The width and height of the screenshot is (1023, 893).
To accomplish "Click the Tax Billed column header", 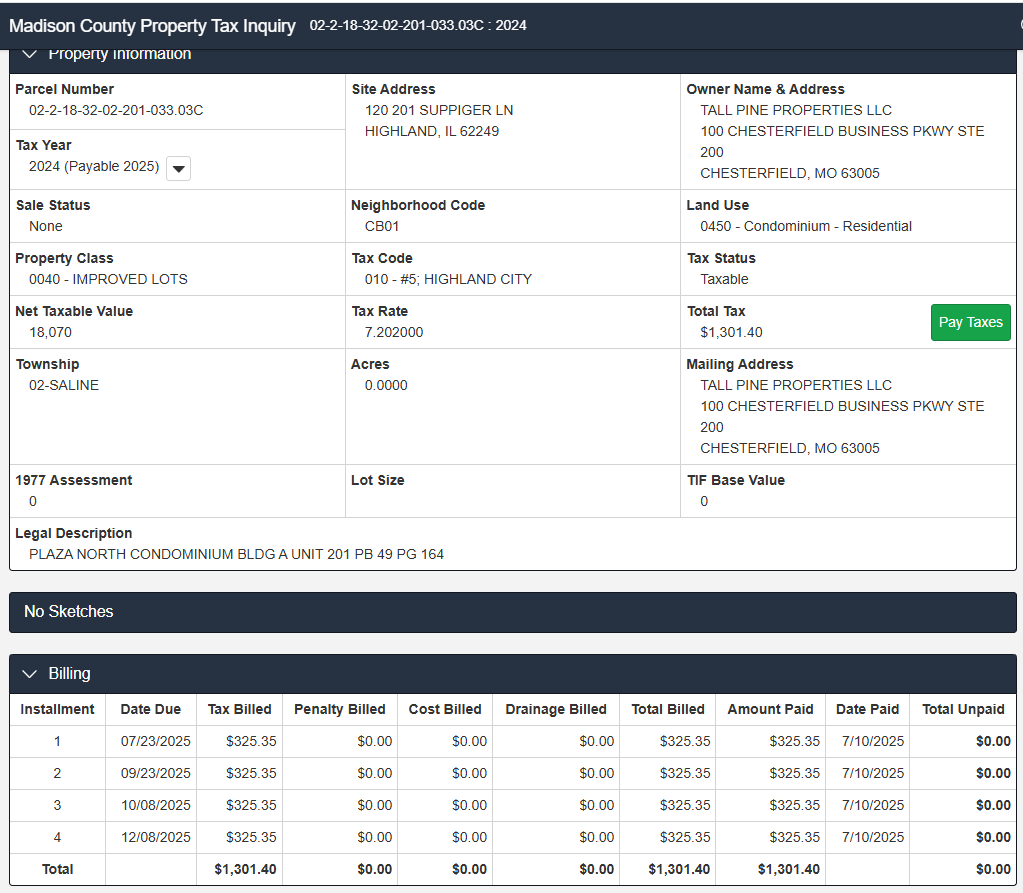I will [x=239, y=709].
